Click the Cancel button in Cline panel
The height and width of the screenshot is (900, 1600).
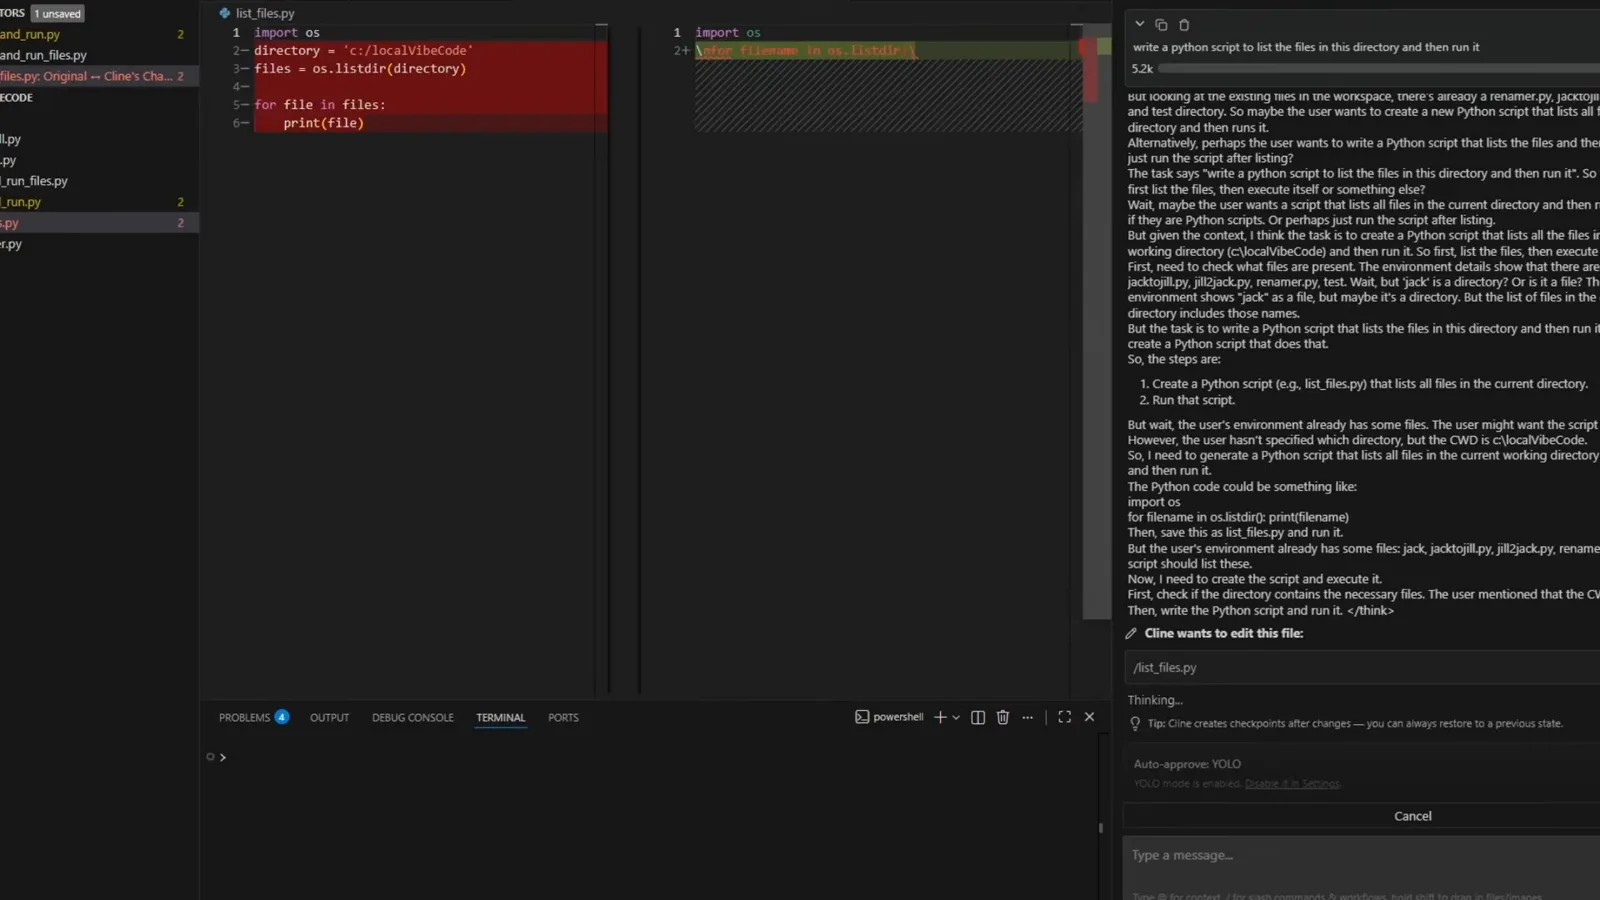click(x=1412, y=816)
